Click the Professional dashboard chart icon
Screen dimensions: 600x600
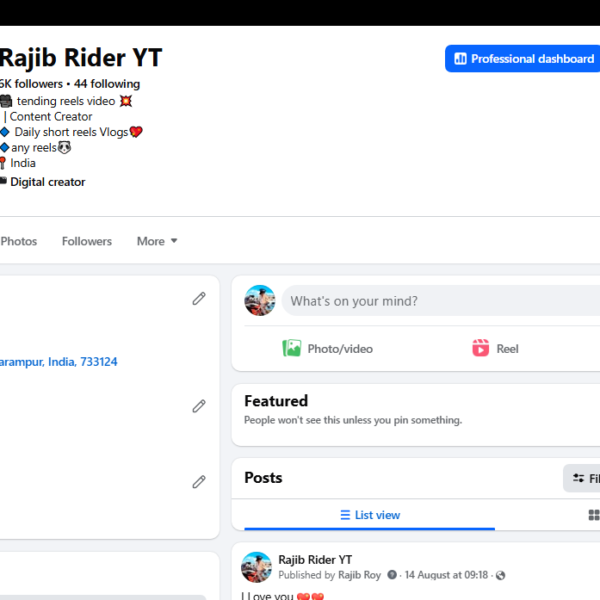click(x=460, y=59)
